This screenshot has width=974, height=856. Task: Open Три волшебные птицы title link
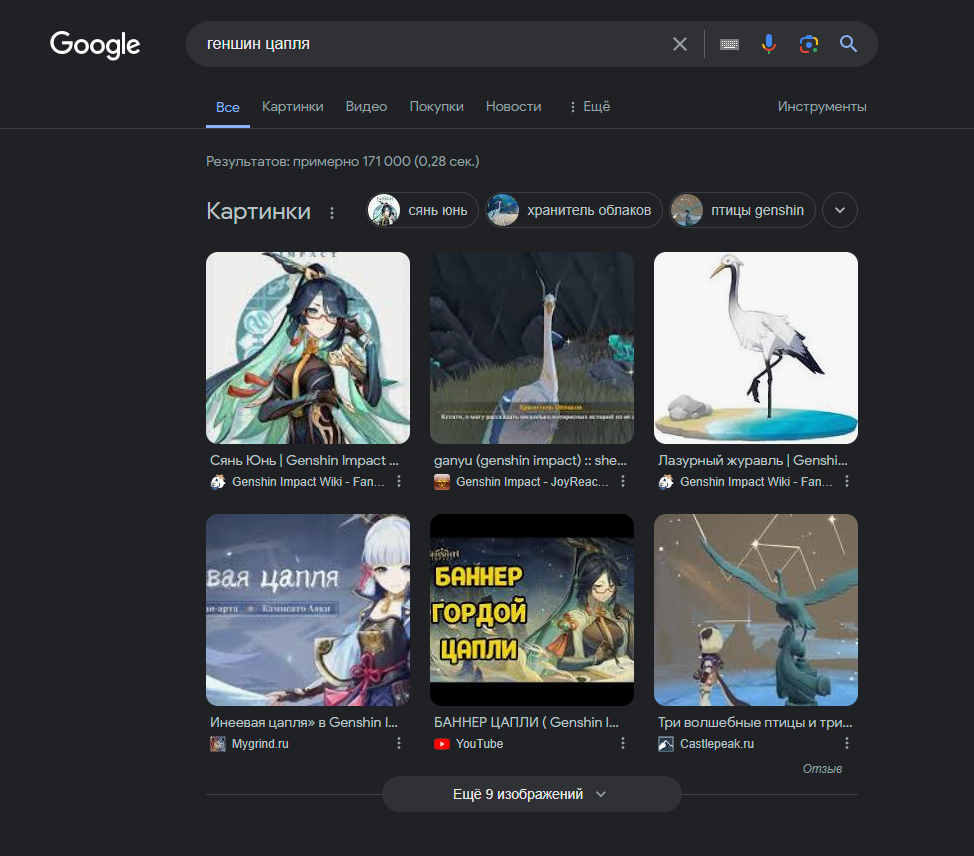pyautogui.click(x=755, y=722)
